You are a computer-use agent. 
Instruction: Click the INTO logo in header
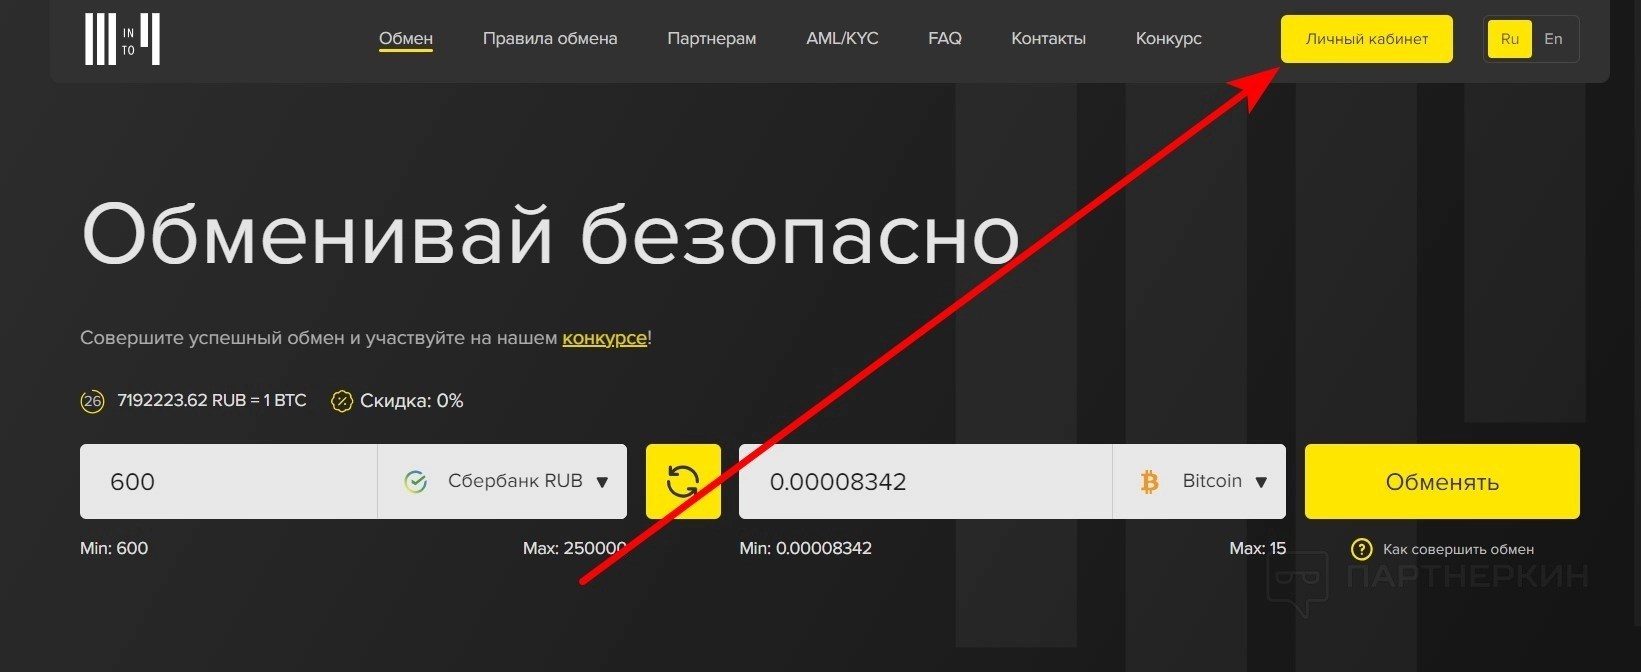pyautogui.click(x=122, y=40)
